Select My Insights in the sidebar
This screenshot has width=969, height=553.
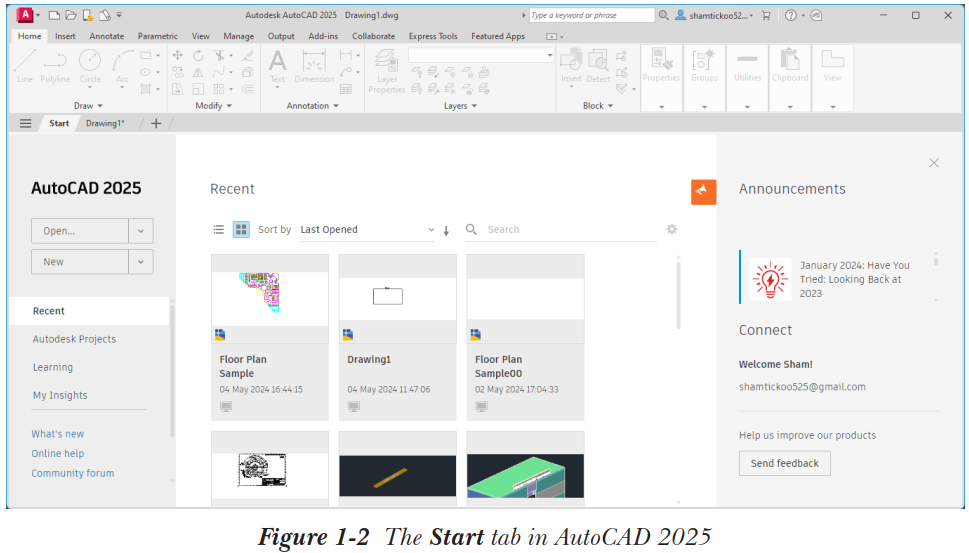[60, 395]
